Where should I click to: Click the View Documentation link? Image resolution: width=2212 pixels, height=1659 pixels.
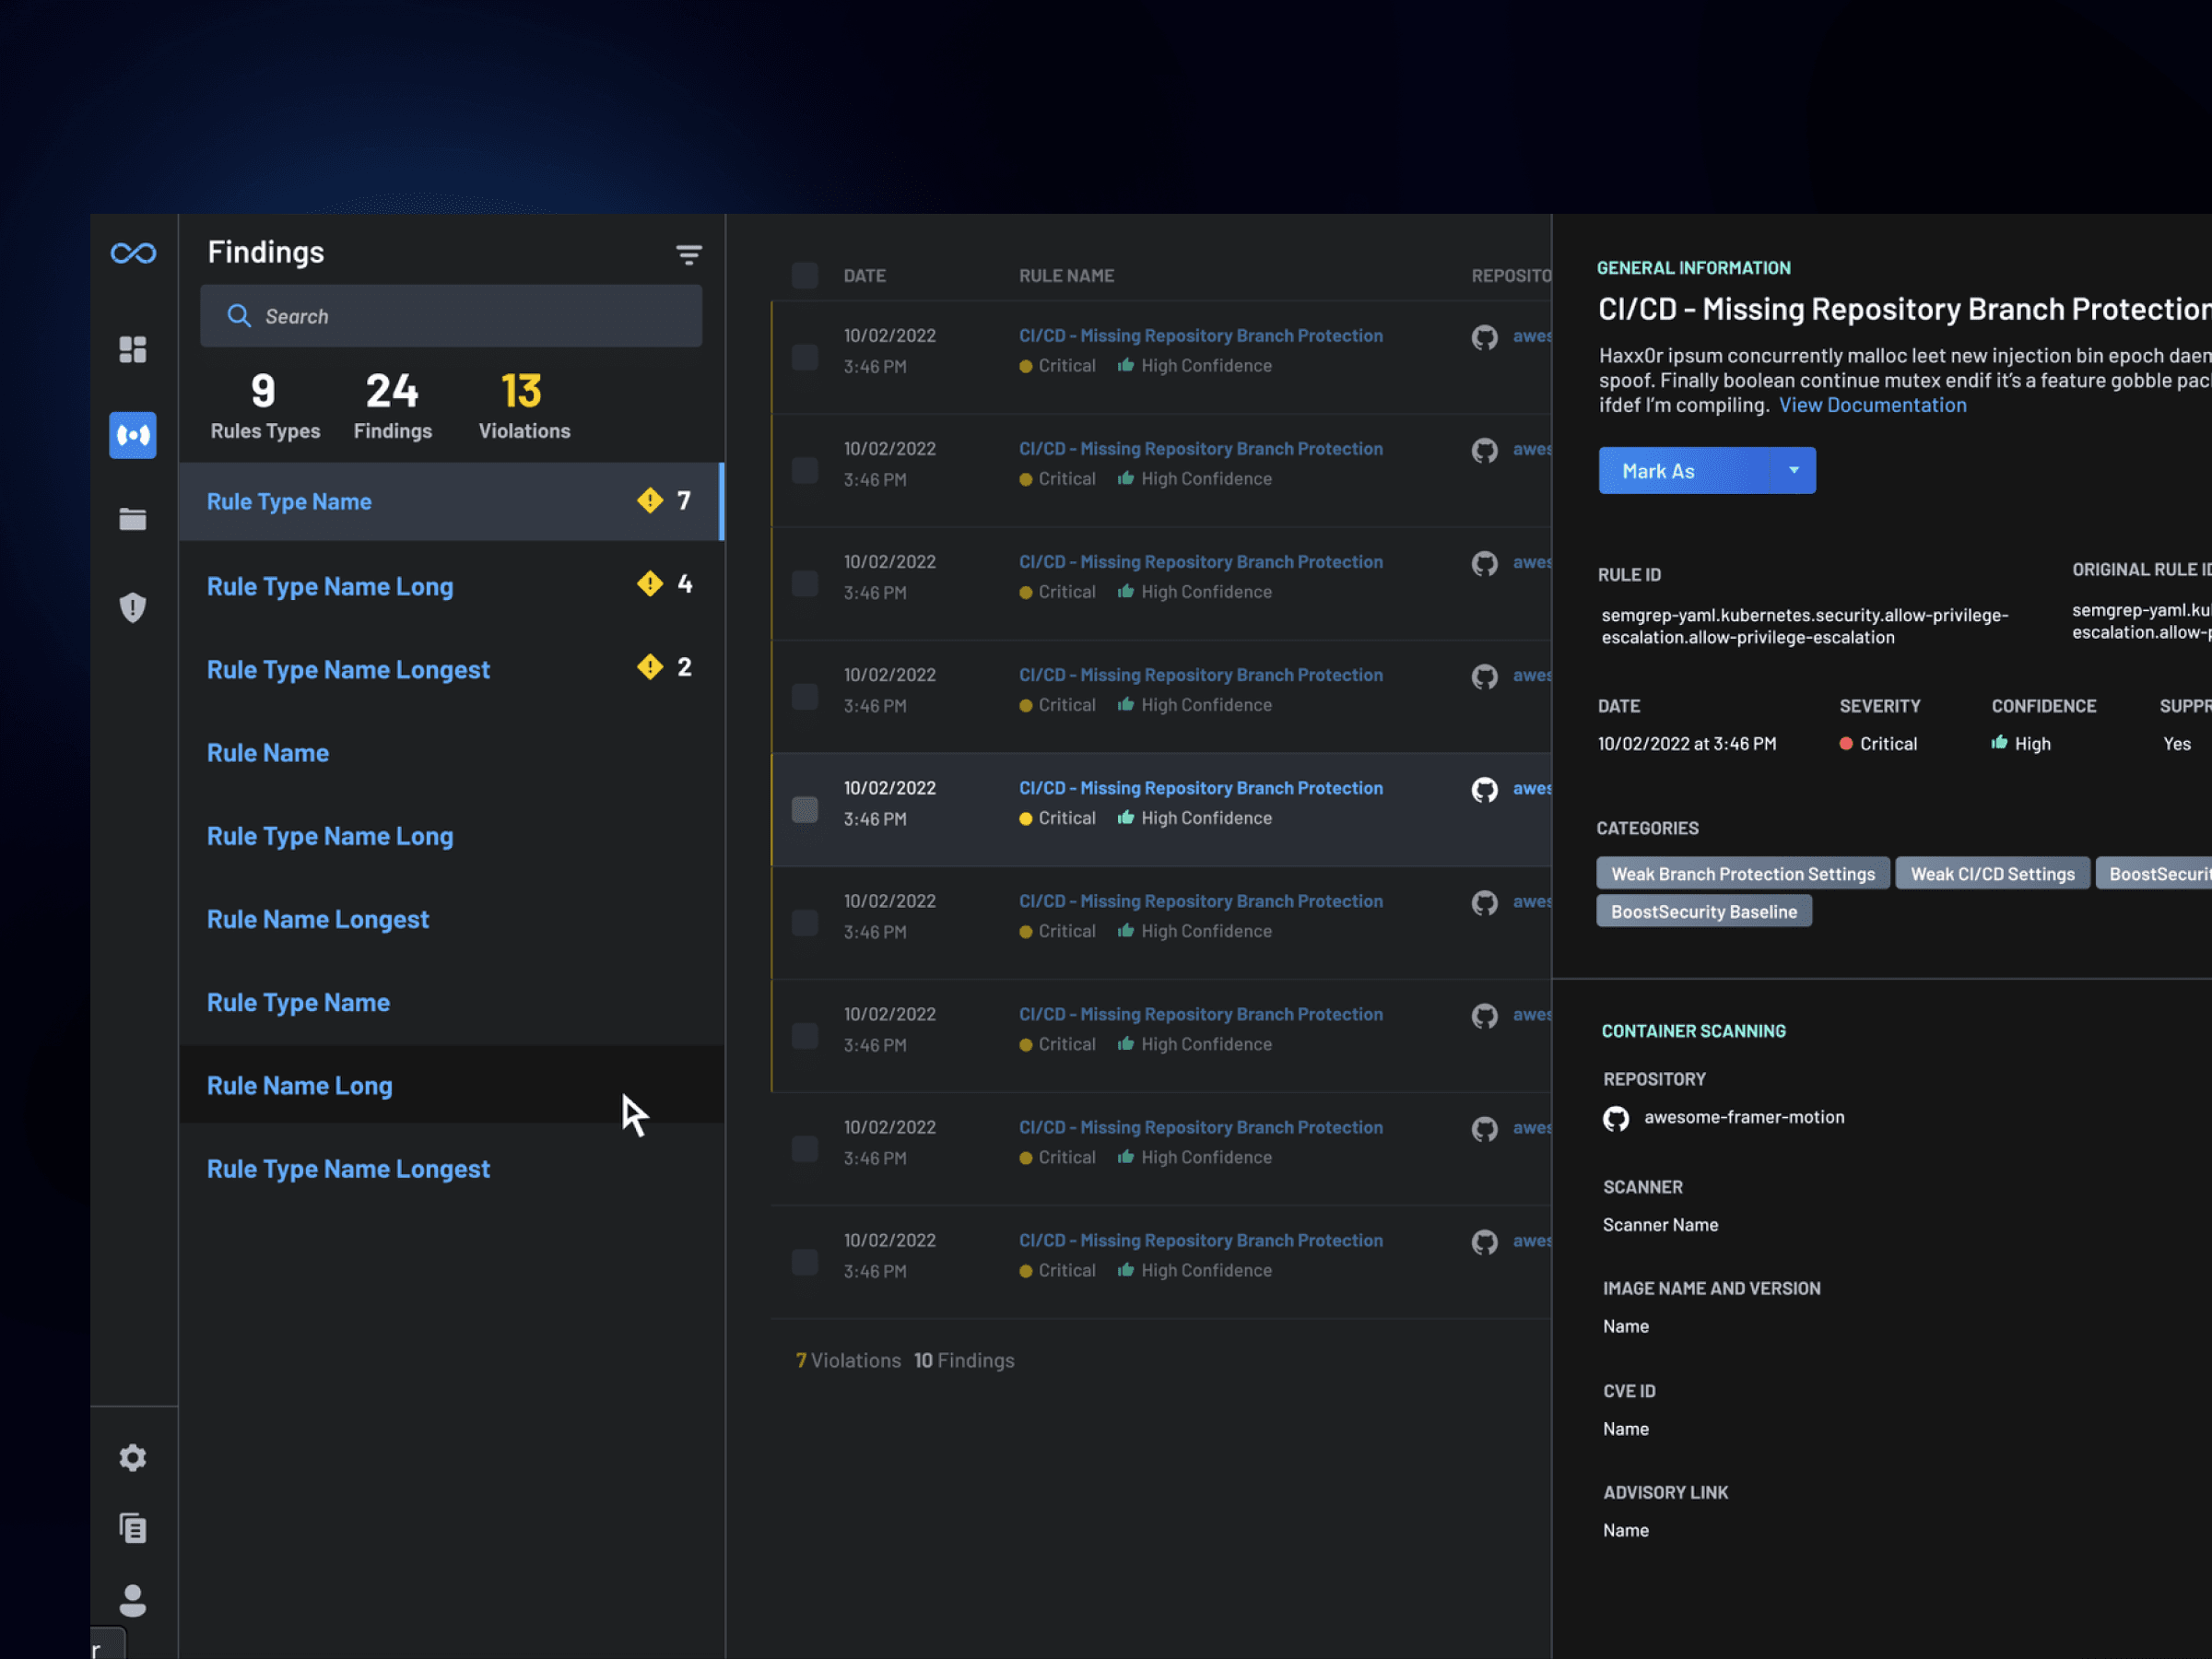[x=1872, y=405]
